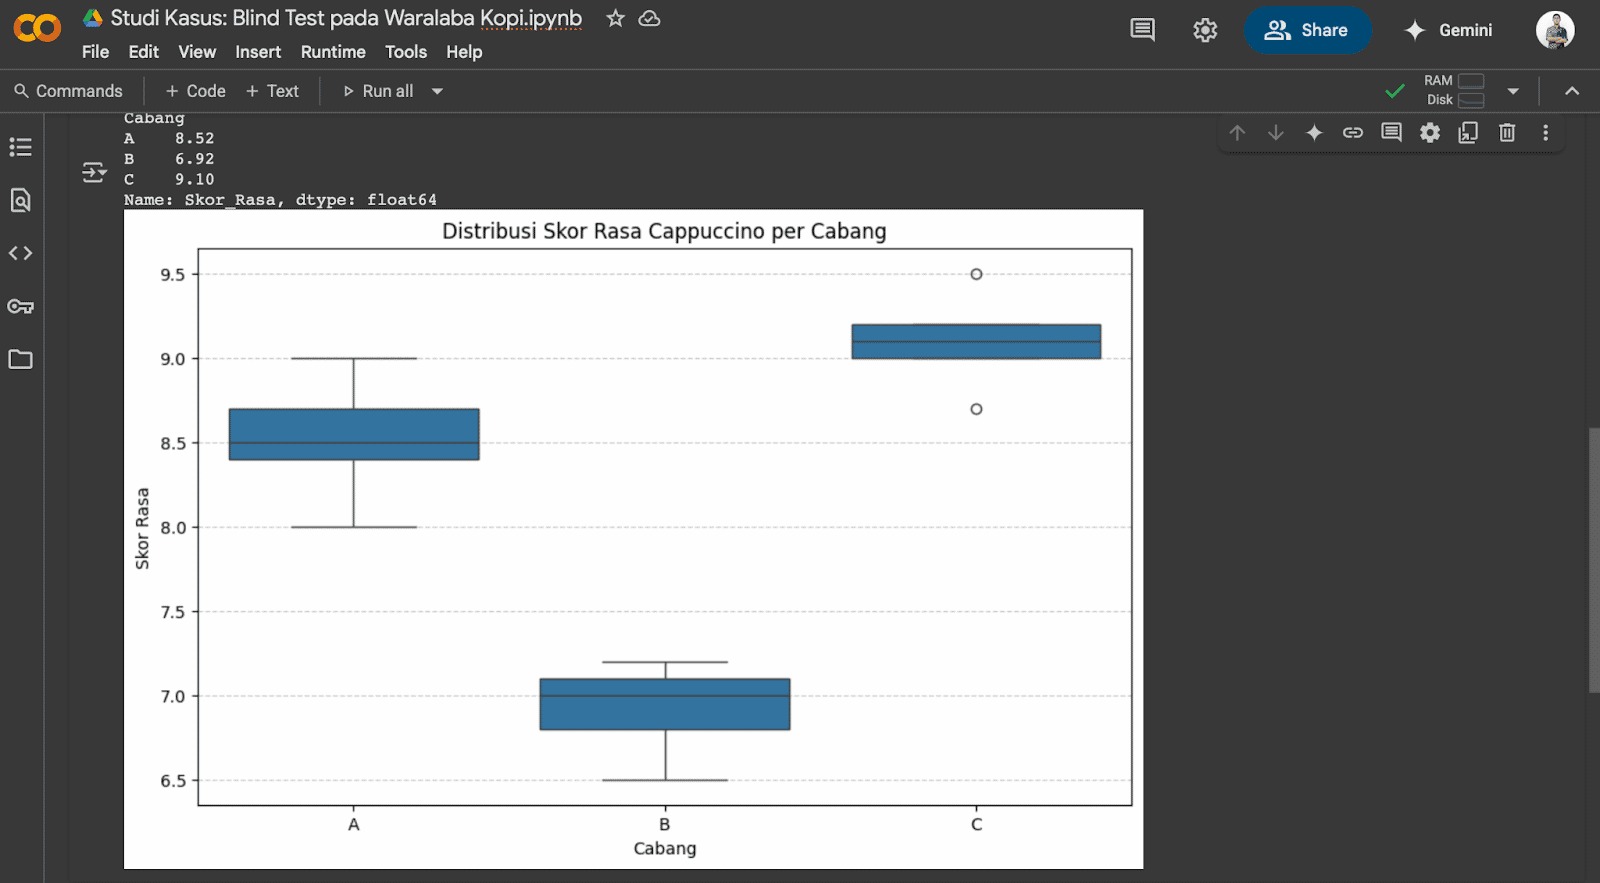Screen dimensions: 1600x883
Task: Open the Files folder panel
Action: click(x=20, y=360)
